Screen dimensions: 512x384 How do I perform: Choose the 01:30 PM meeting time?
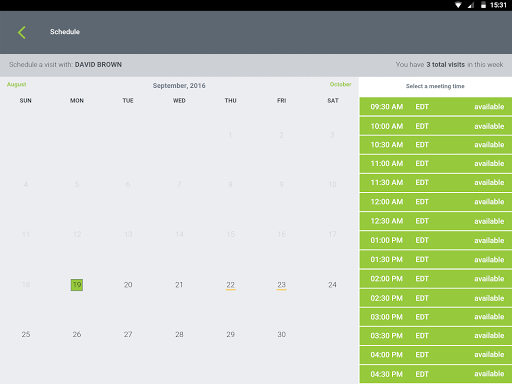coord(436,259)
